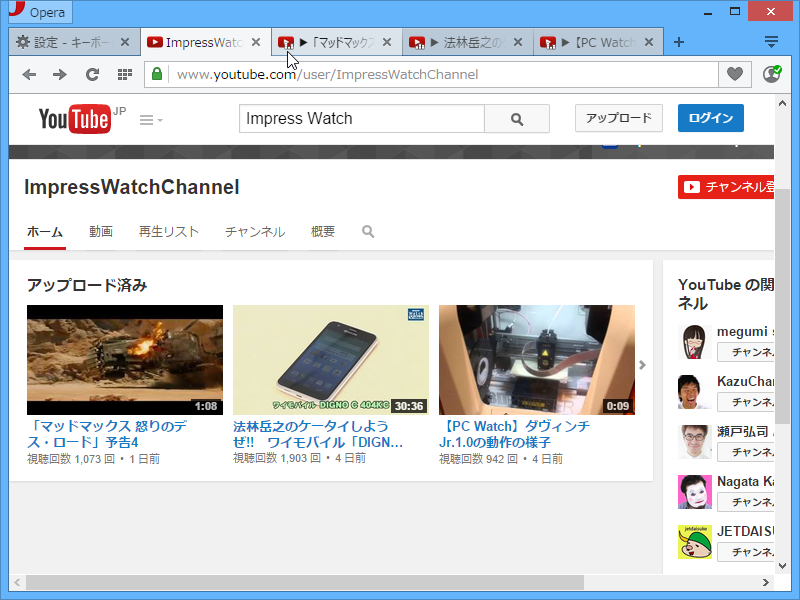Open the 法林岳之のケータイしようぜ!! video link
The image size is (800, 600).
pyautogui.click(x=318, y=434)
